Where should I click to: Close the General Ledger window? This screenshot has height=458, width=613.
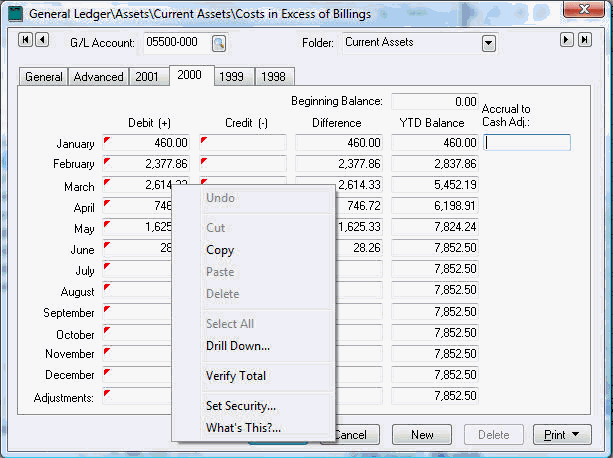(584, 9)
